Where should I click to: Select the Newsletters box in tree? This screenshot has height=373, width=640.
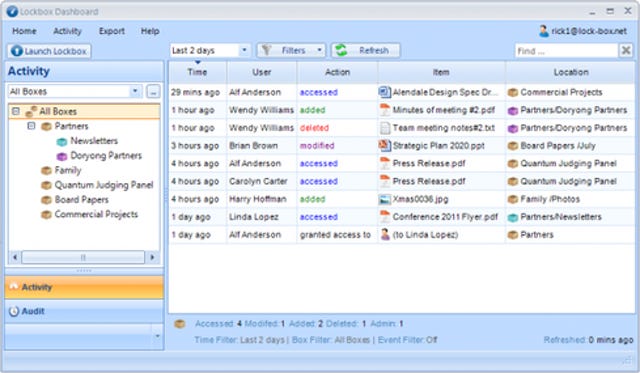94,141
